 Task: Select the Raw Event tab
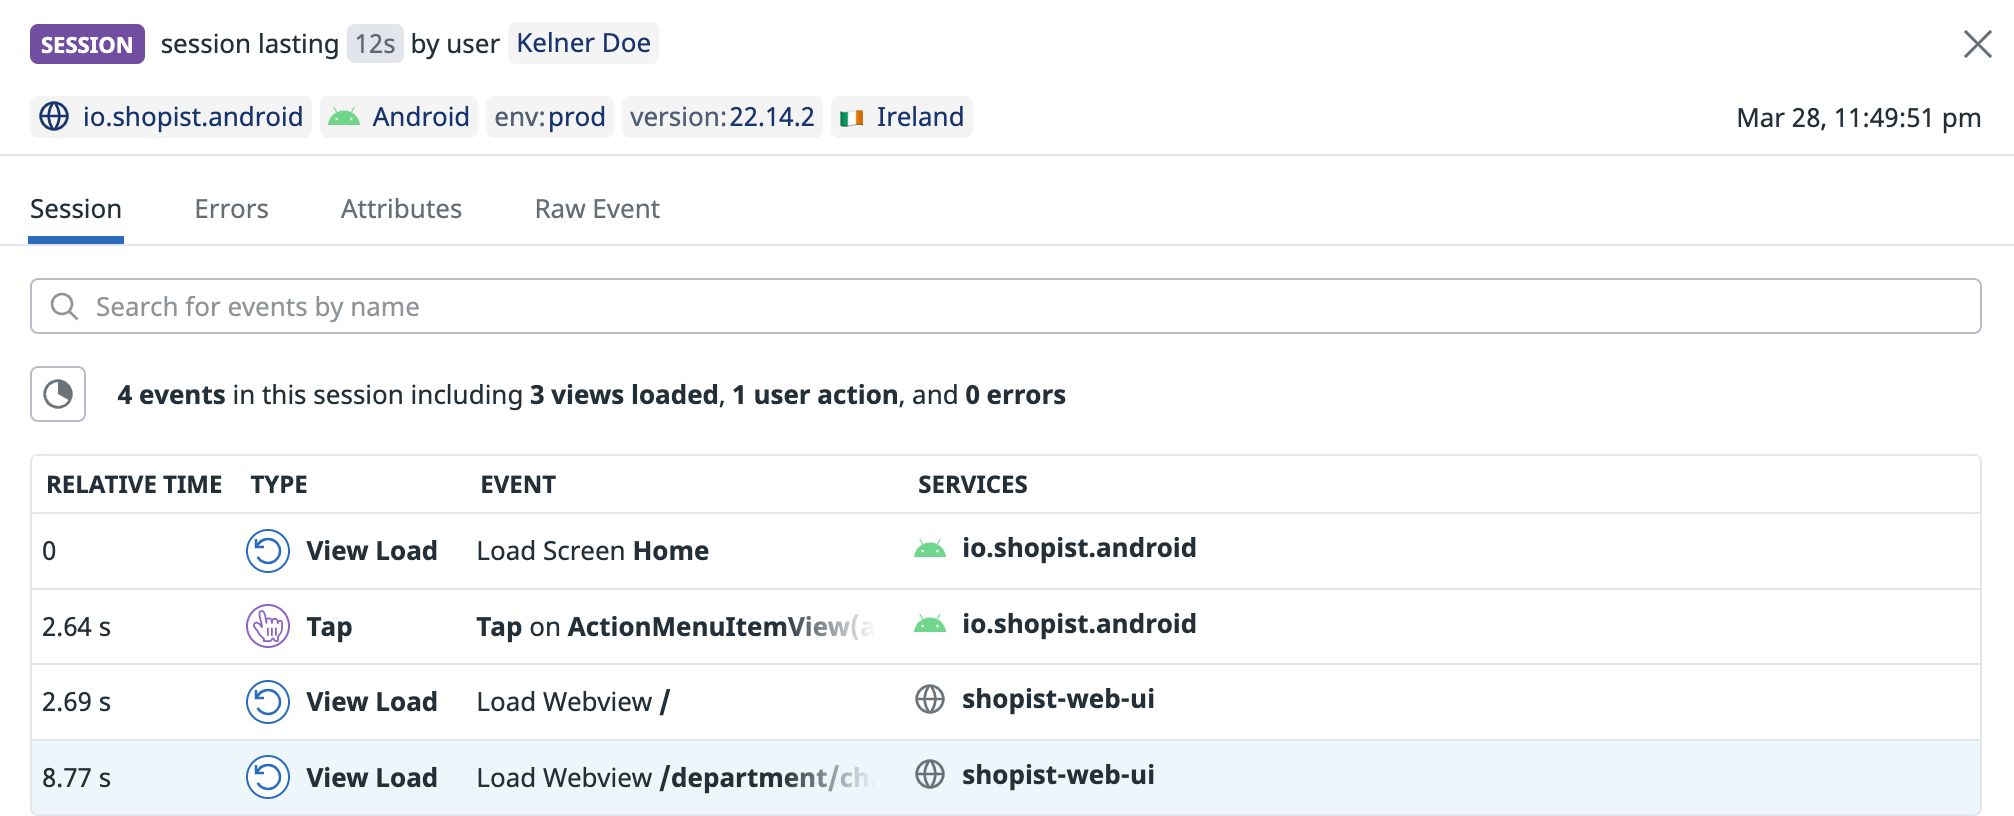pos(597,209)
